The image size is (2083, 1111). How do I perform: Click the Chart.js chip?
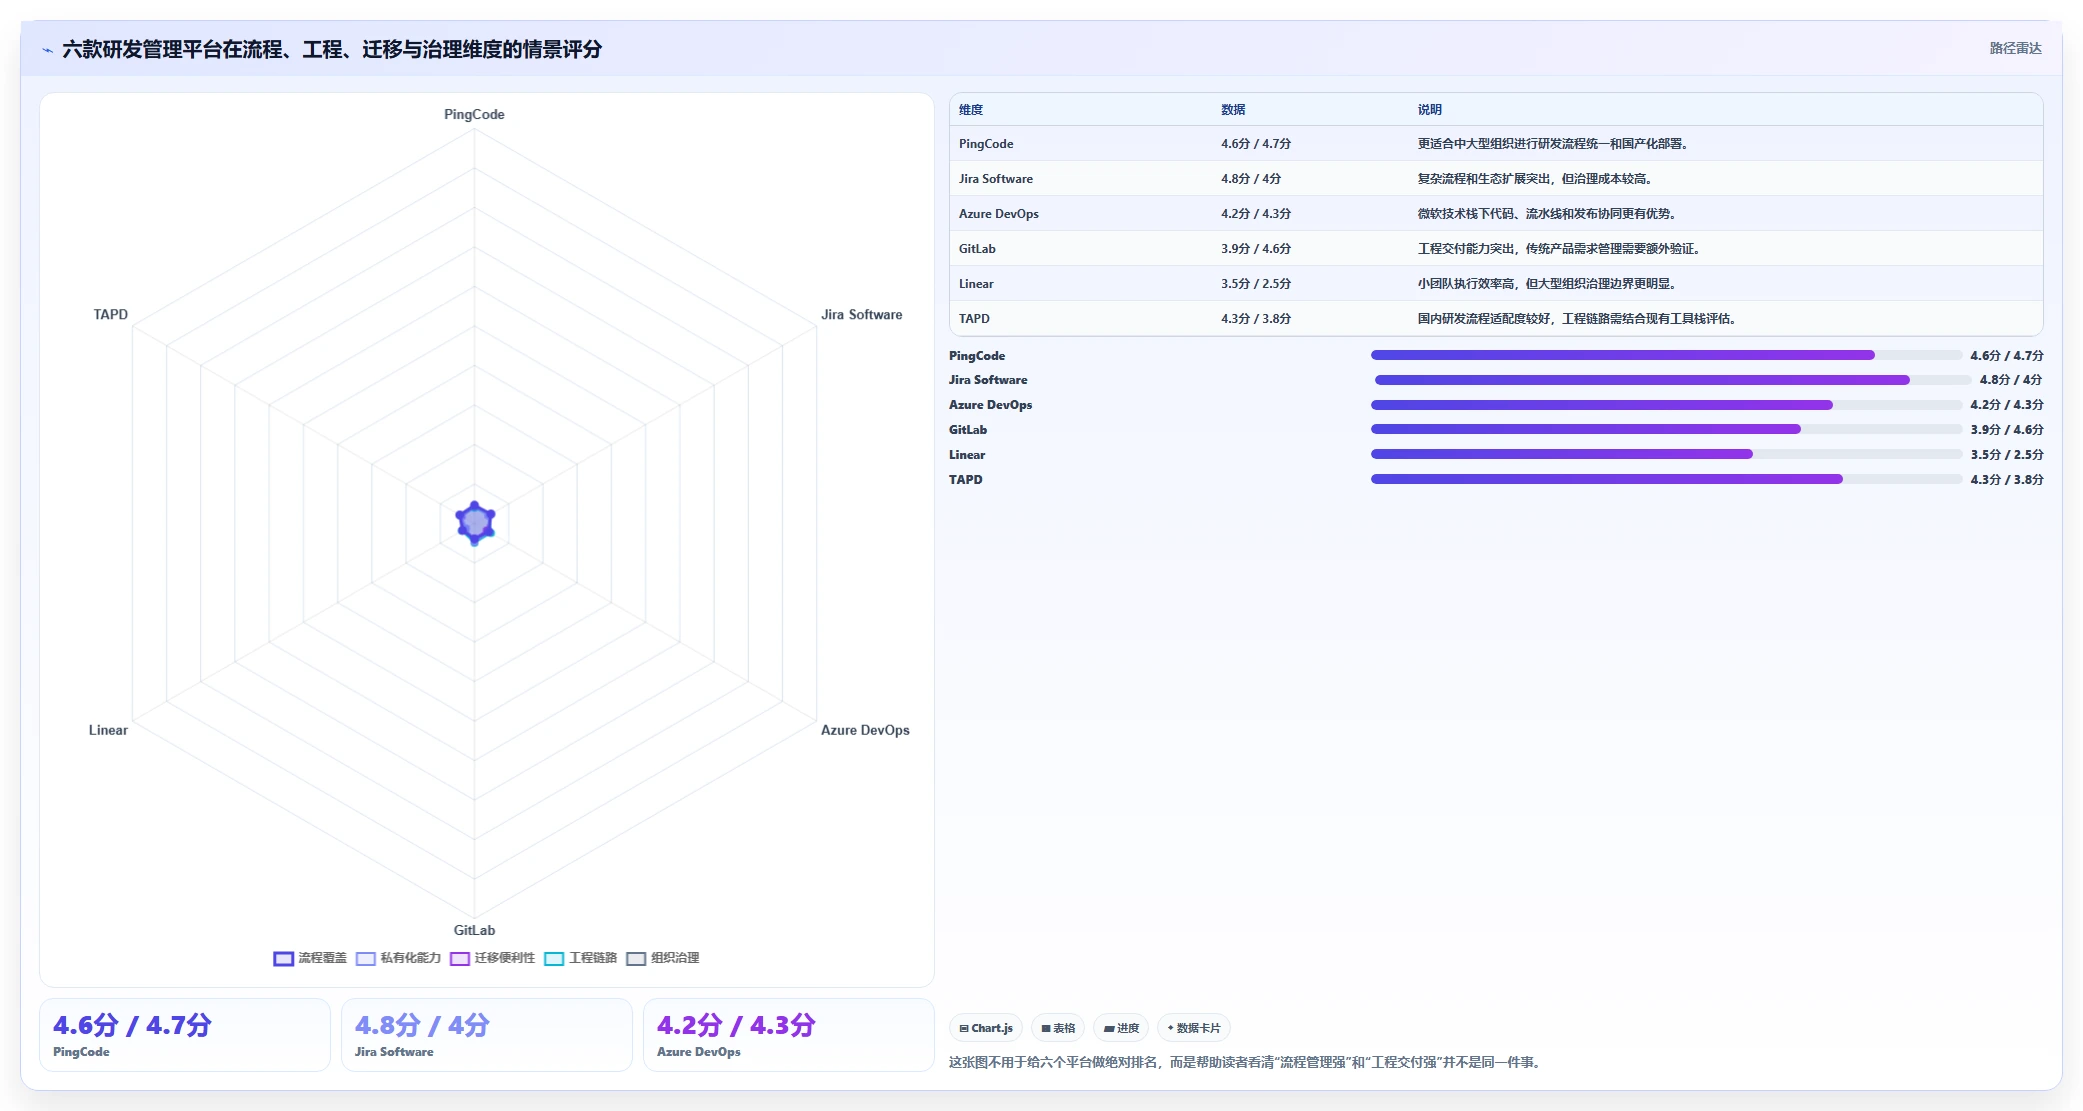[x=986, y=1028]
